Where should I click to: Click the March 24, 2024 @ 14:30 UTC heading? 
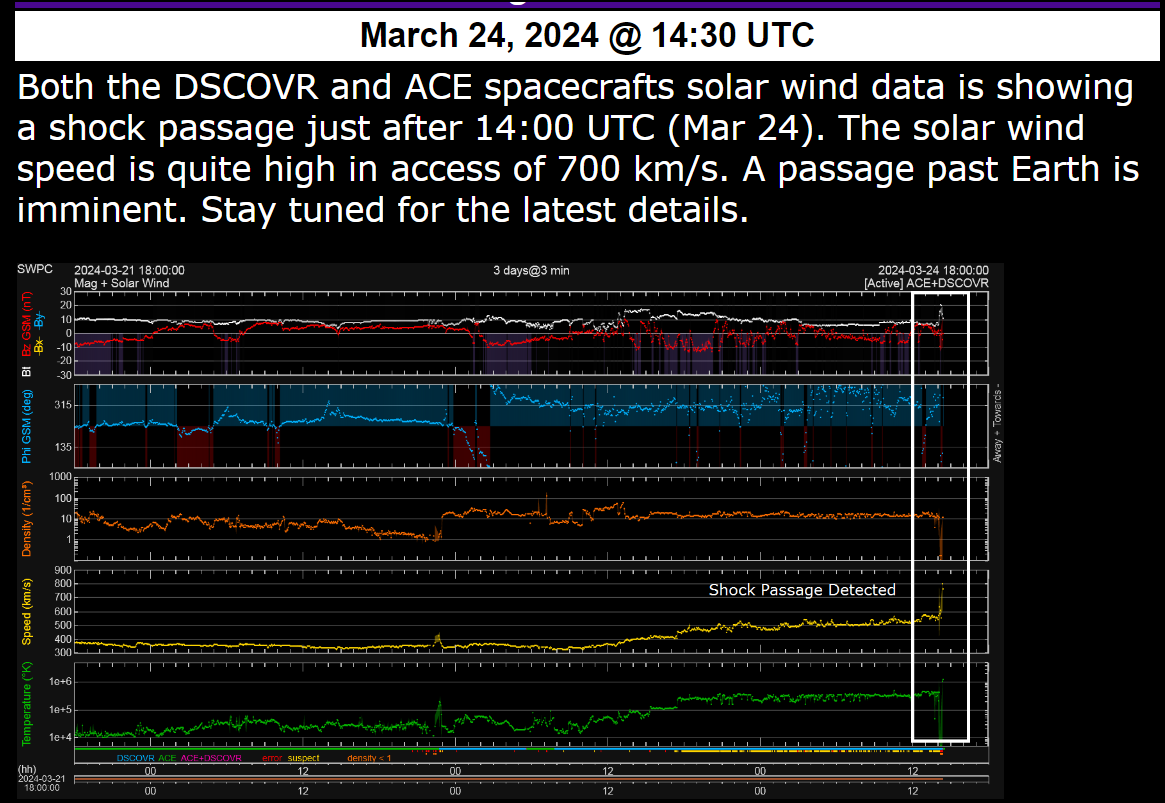(x=587, y=35)
